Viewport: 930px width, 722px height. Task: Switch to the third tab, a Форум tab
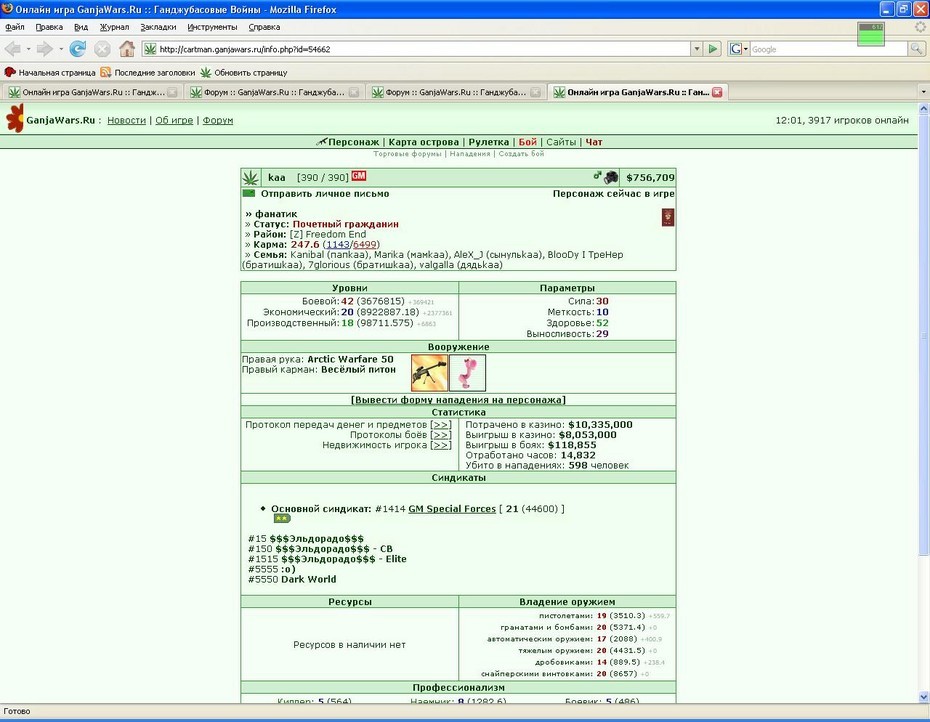(x=455, y=92)
